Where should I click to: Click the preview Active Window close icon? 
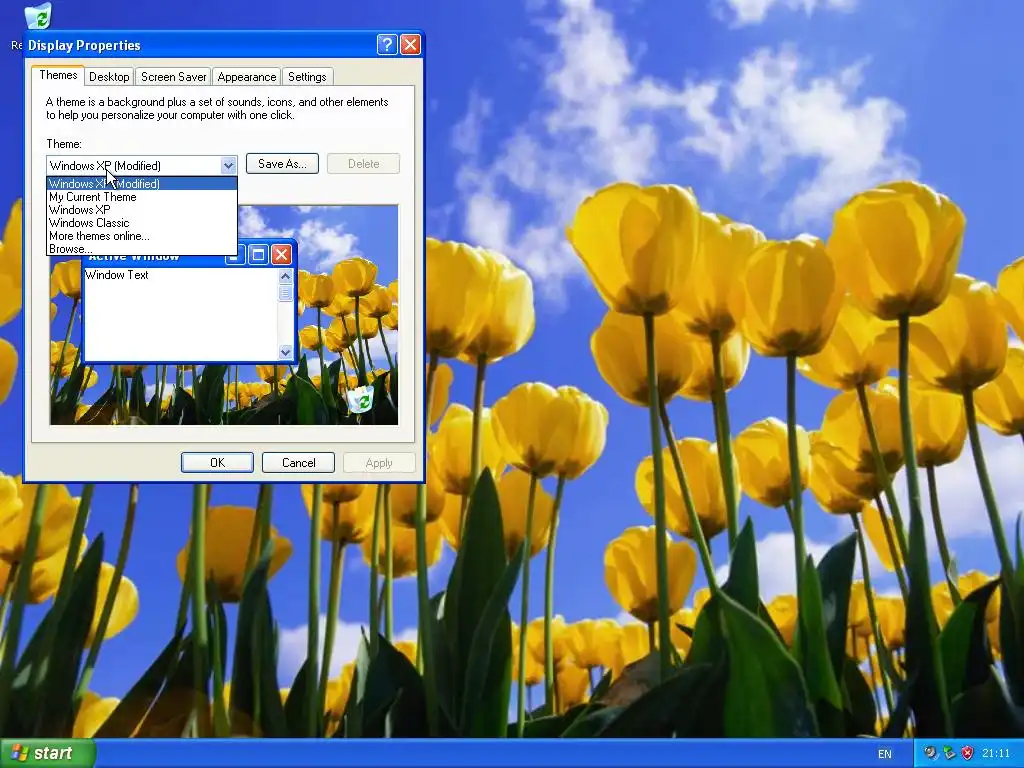pyautogui.click(x=281, y=255)
